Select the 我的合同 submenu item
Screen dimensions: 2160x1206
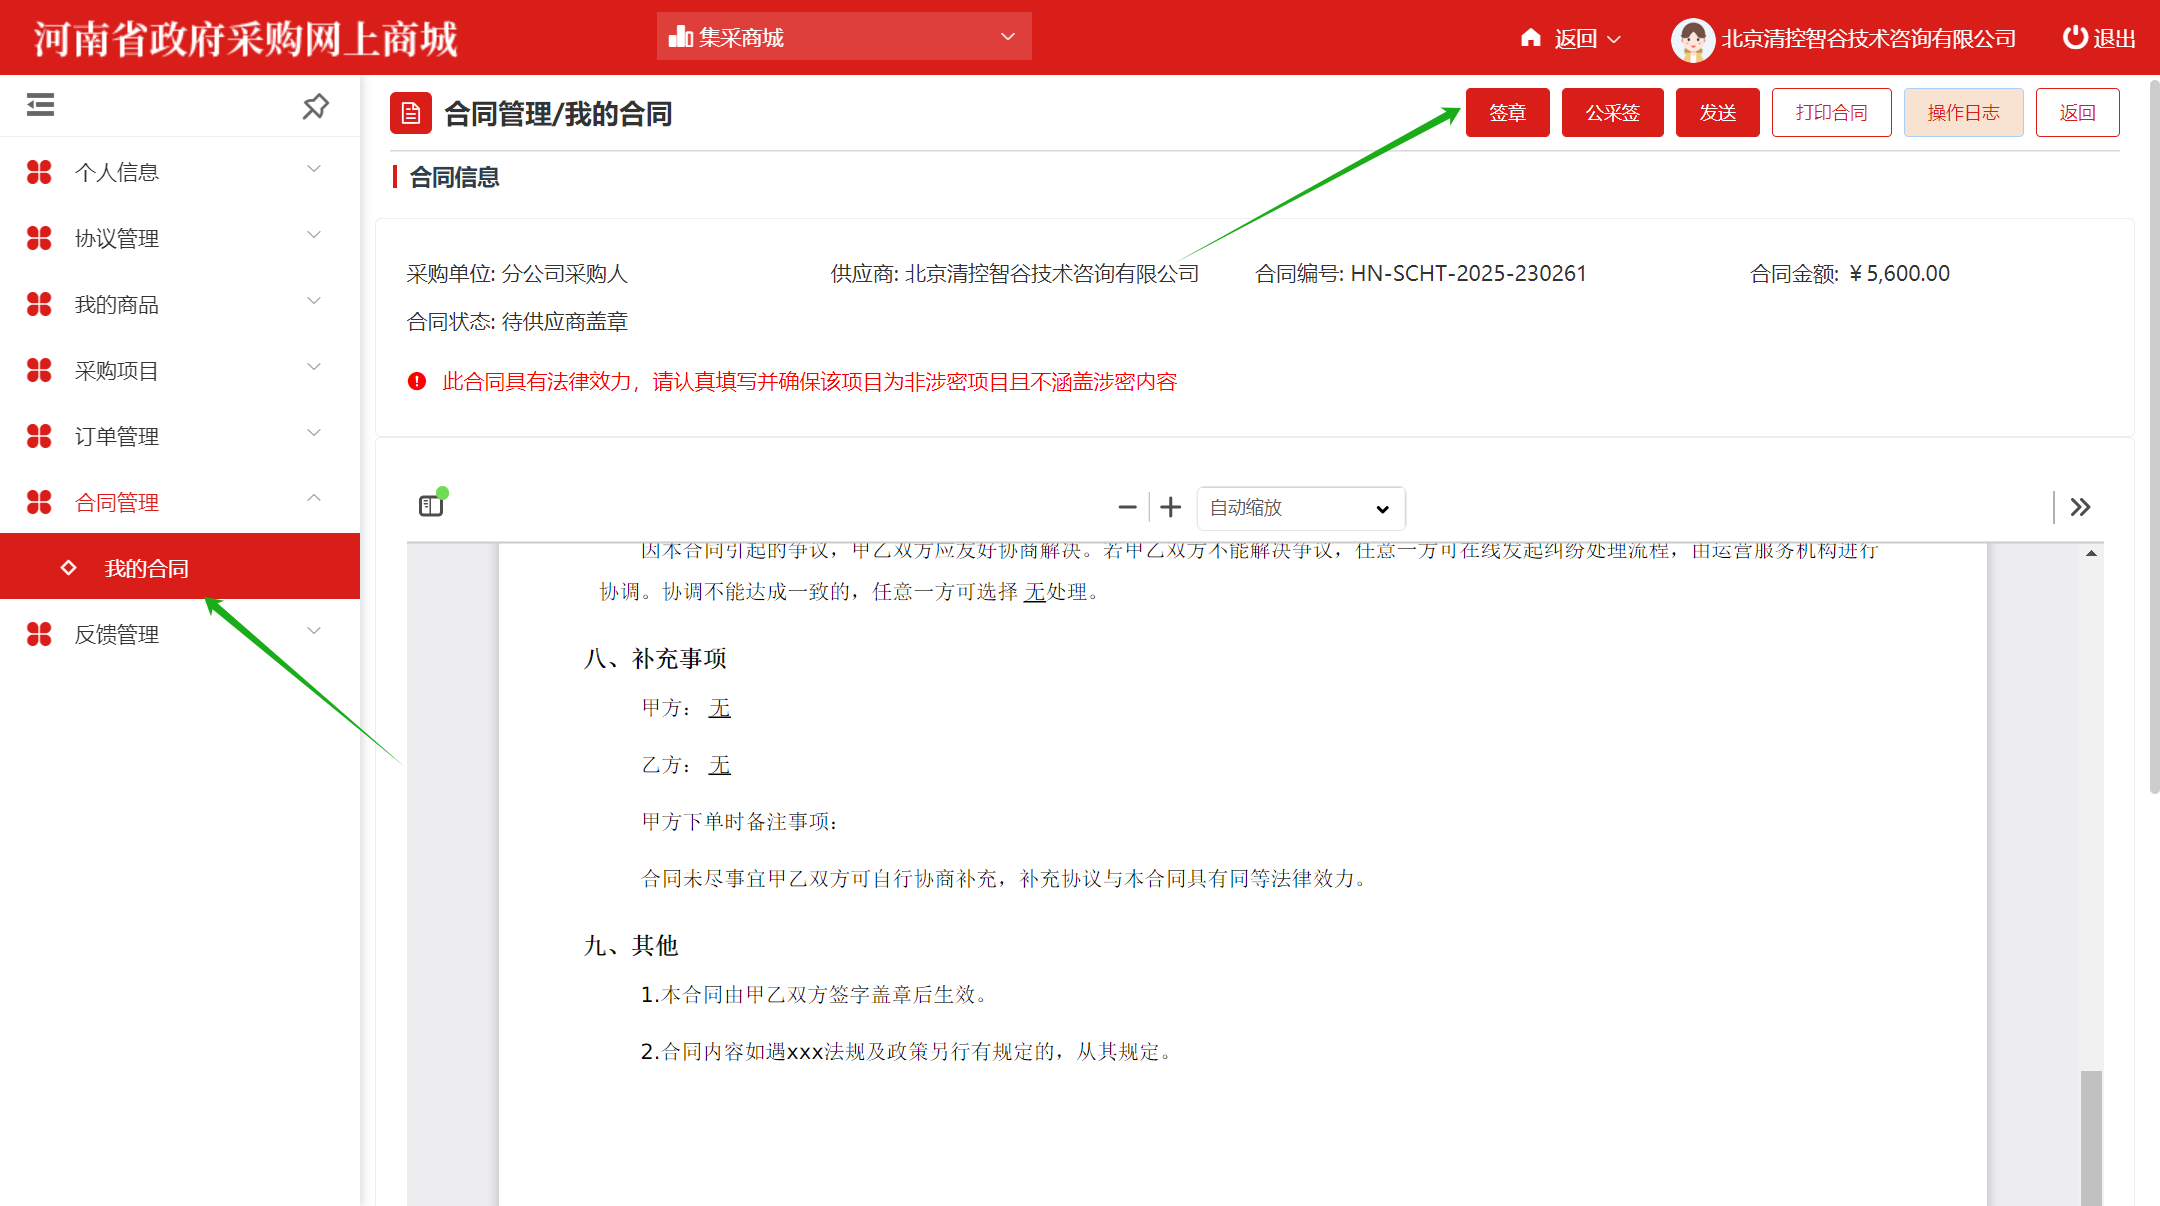180,567
